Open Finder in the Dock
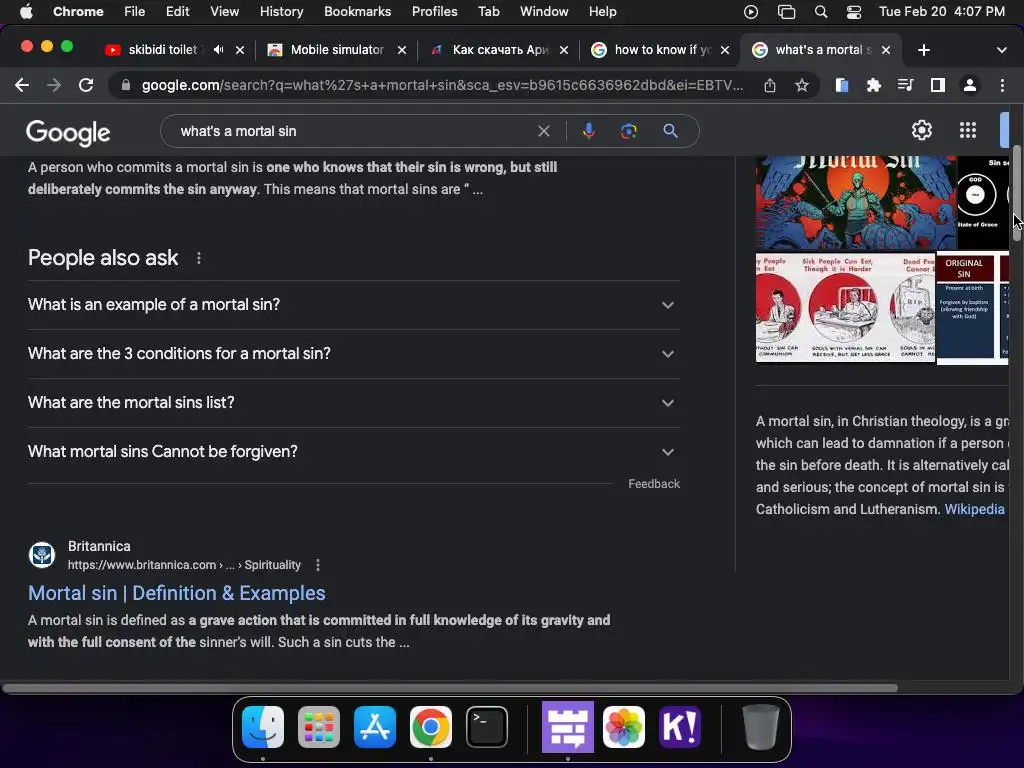The width and height of the screenshot is (1024, 768). [263, 727]
